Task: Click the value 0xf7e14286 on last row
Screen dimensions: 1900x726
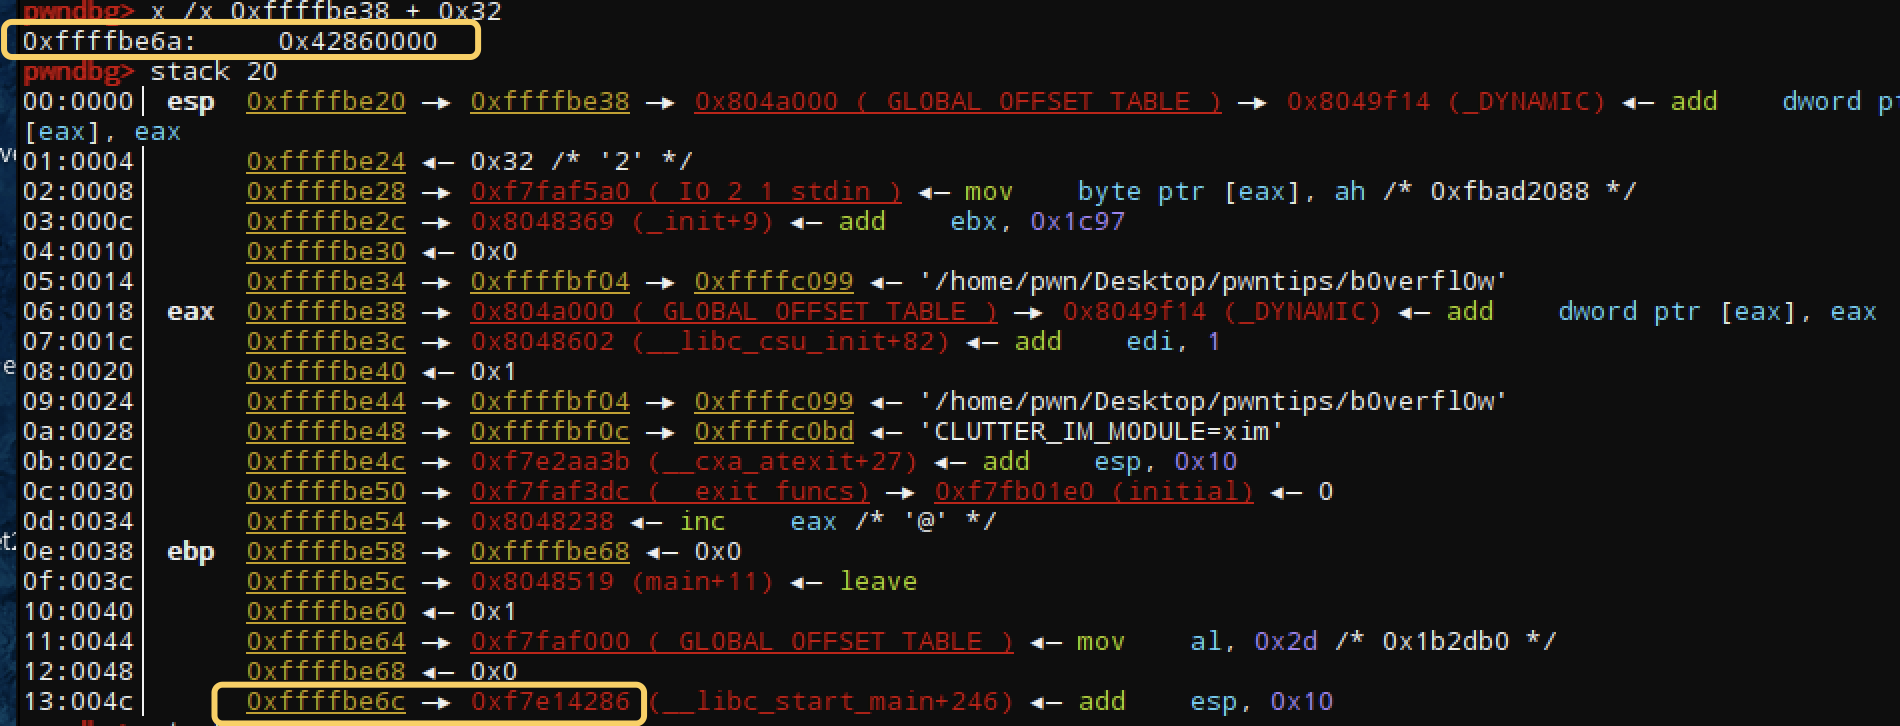Action: tap(550, 702)
